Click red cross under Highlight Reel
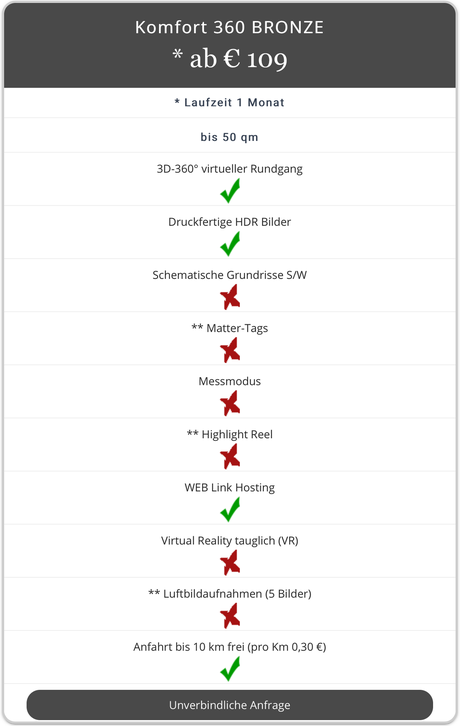Image resolution: width=460 pixels, height=726 pixels. click(x=230, y=457)
